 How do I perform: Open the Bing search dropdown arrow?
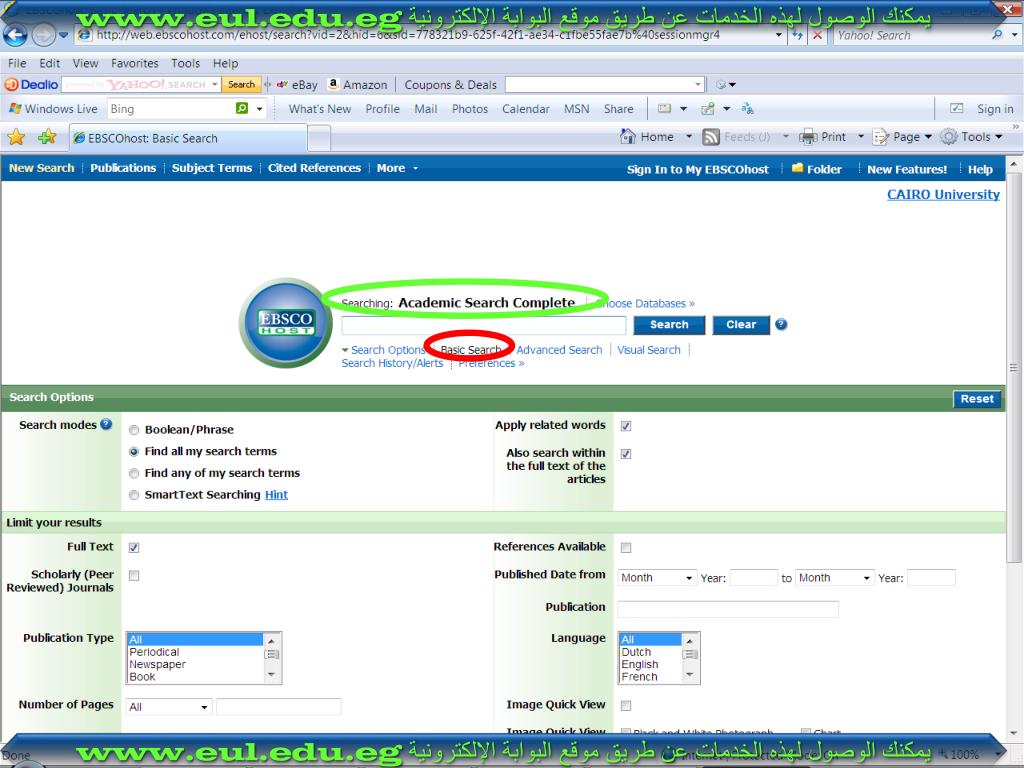click(259, 108)
